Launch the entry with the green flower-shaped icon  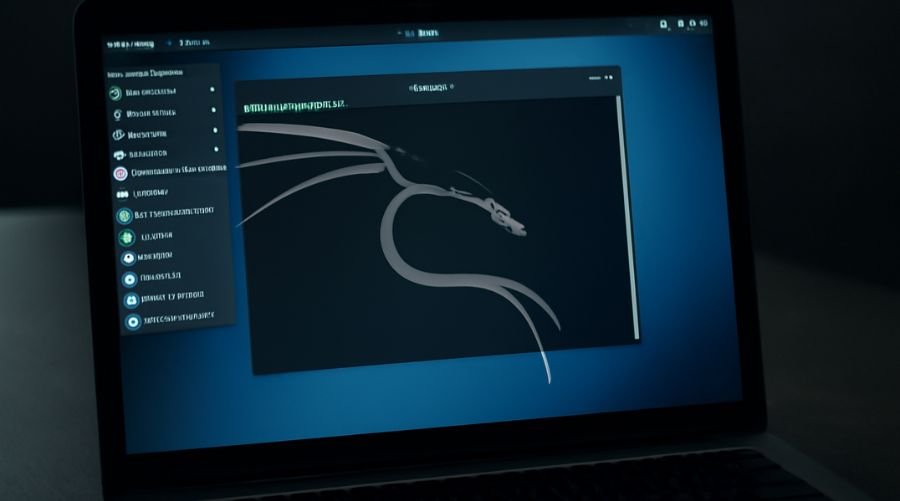coord(146,236)
